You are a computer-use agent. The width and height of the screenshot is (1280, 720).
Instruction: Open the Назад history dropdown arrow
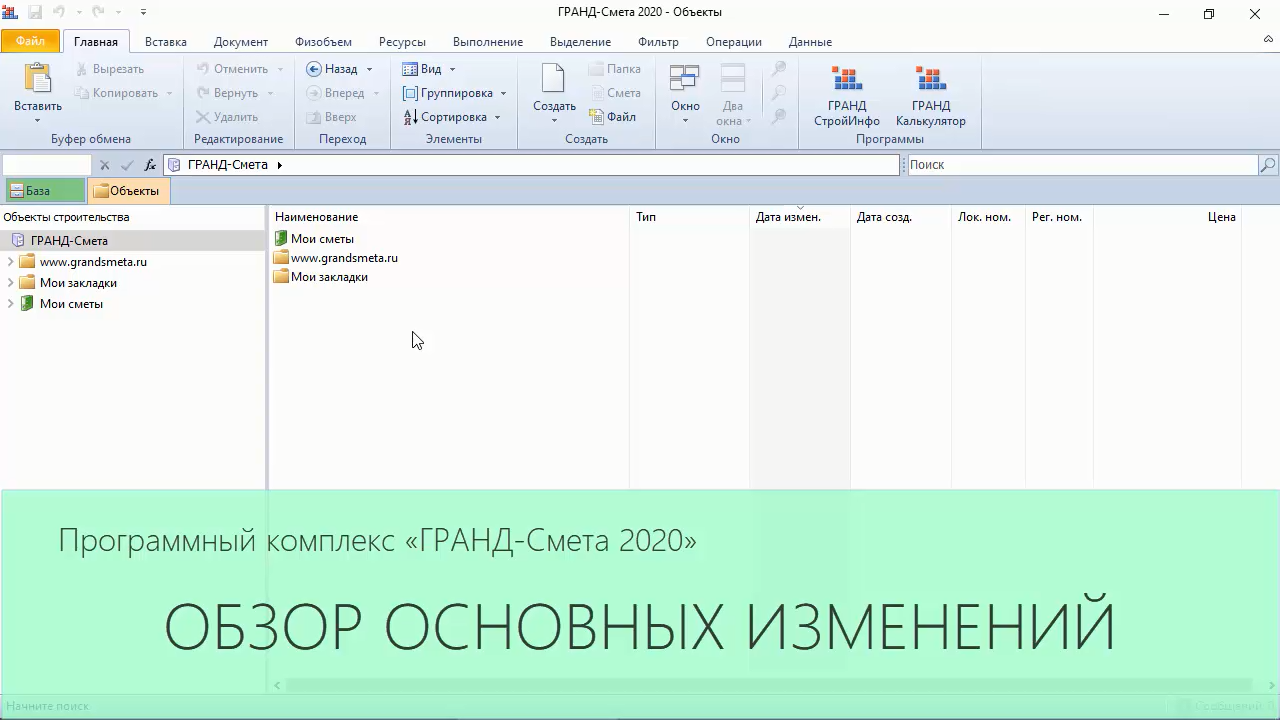coord(369,69)
